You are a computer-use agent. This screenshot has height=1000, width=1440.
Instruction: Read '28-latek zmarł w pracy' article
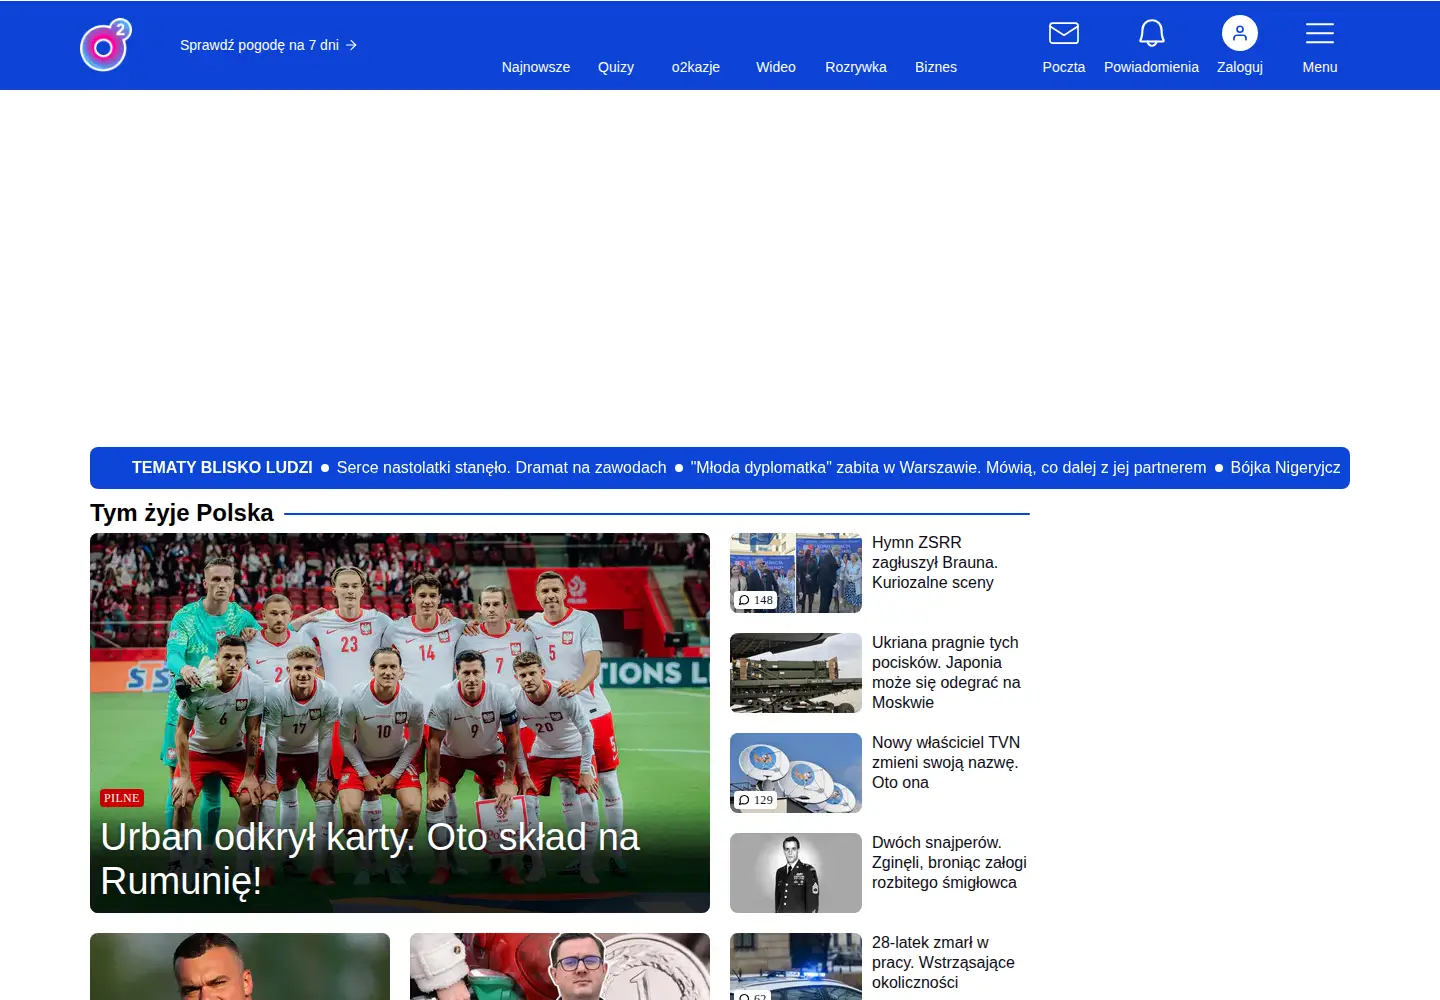click(943, 962)
